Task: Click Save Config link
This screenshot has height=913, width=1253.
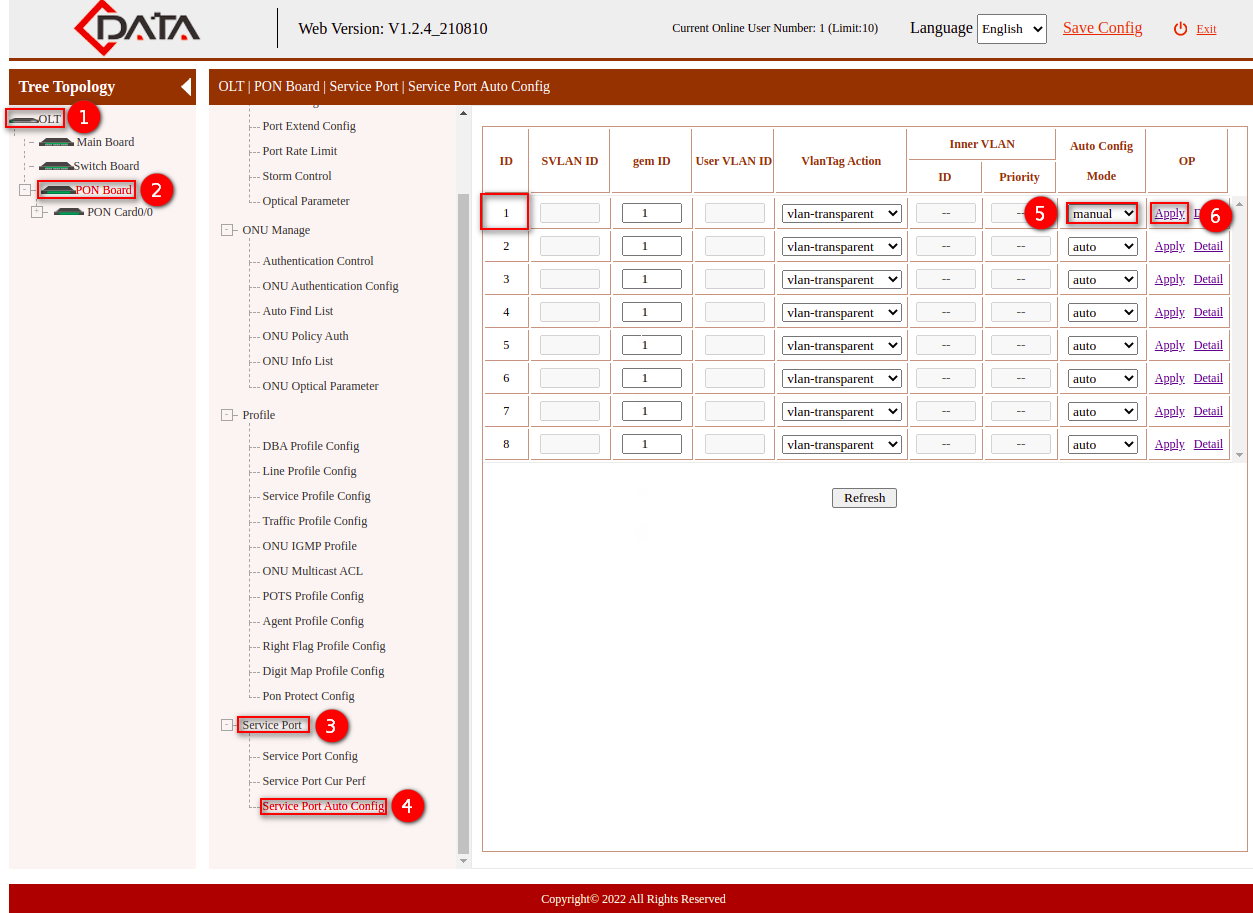Action: point(1102,28)
